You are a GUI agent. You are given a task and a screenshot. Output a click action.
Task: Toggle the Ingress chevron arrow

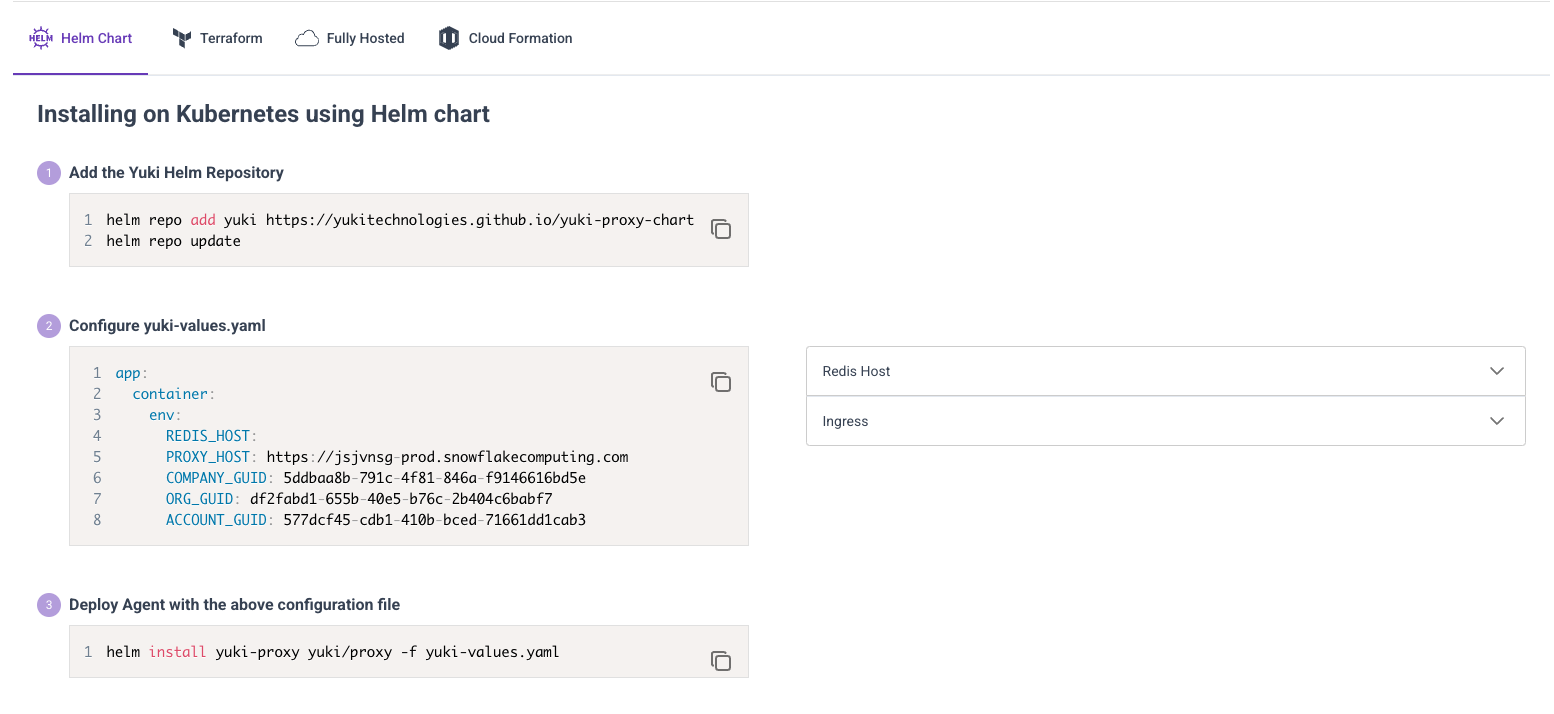click(1497, 421)
